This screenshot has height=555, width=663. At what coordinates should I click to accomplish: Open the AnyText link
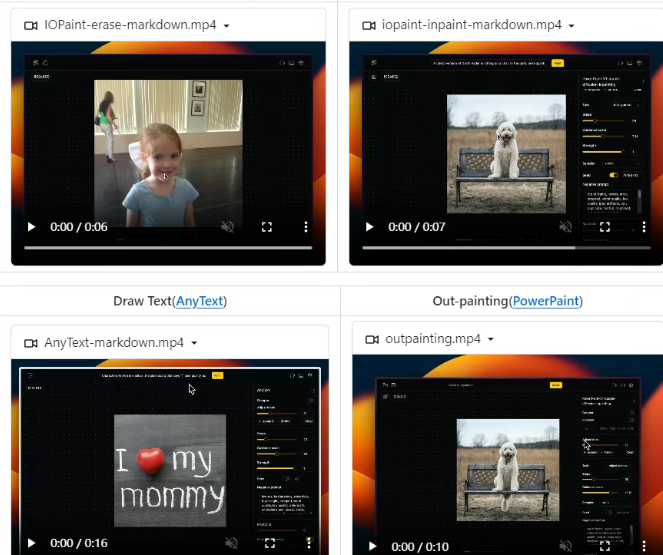click(x=199, y=301)
